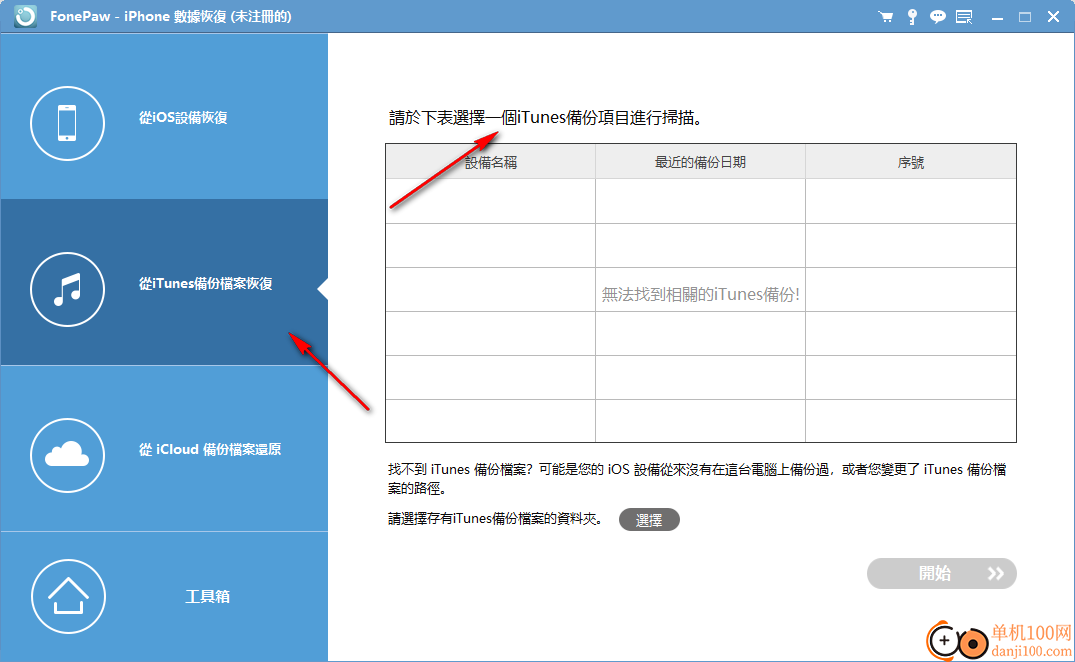
Task: Click the 序號 column header
Action: coord(910,162)
